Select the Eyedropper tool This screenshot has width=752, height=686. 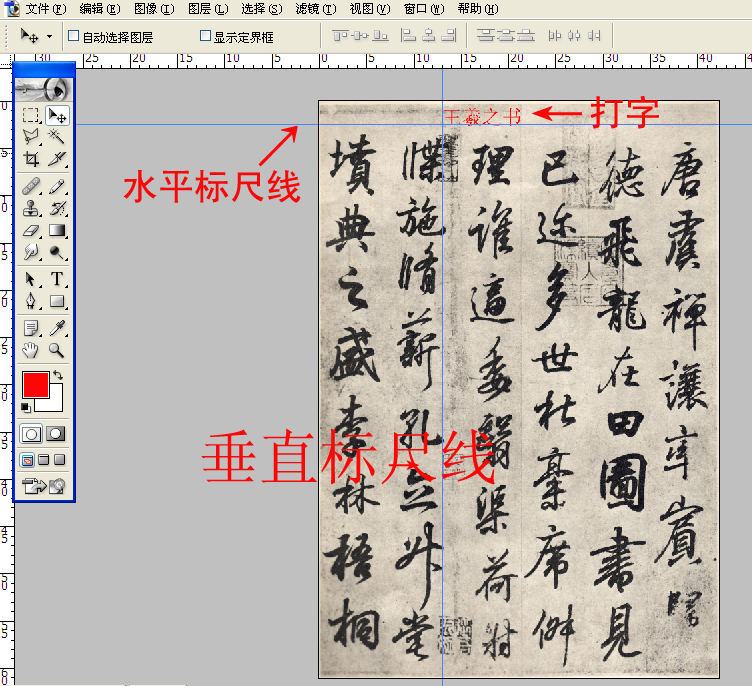(57, 328)
